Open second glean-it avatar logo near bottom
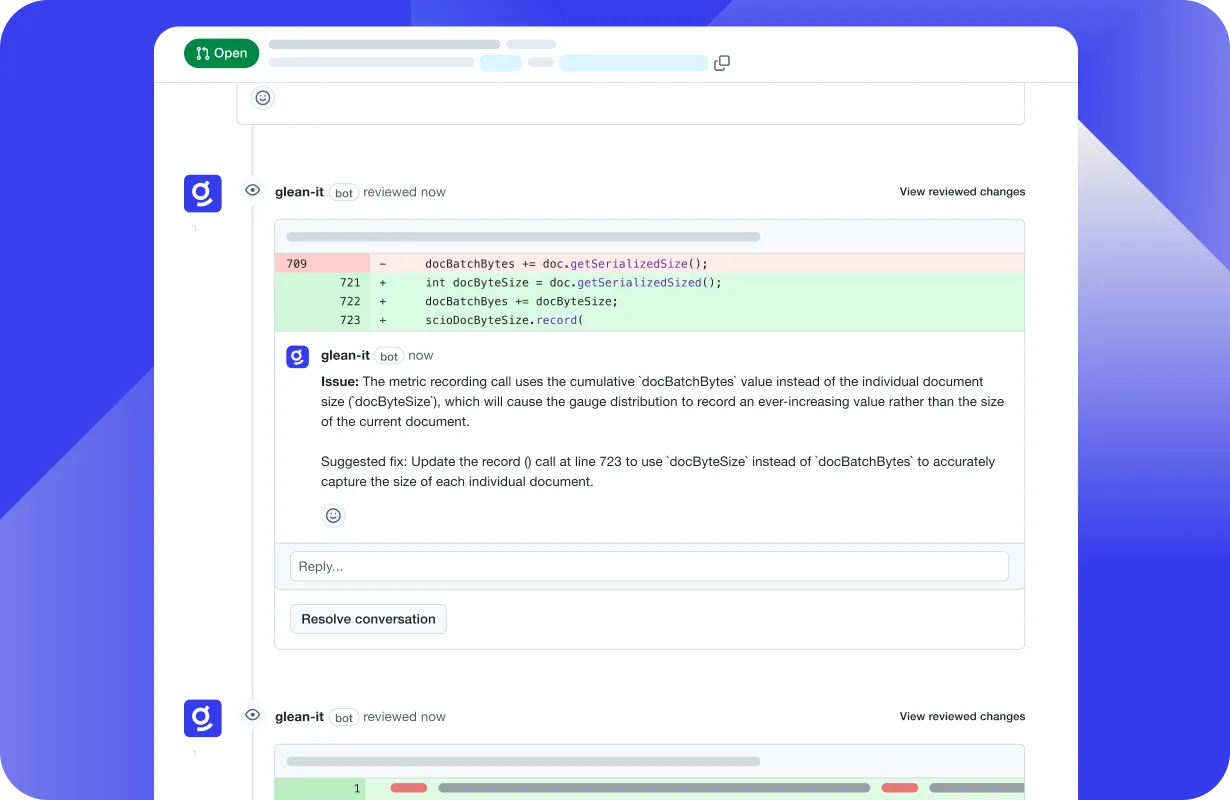 coord(203,718)
